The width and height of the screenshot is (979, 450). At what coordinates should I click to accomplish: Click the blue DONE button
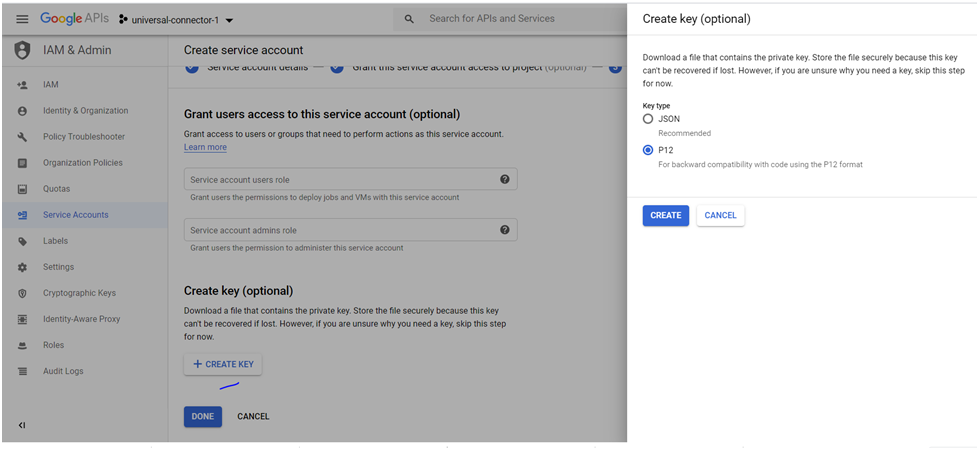[x=203, y=416]
